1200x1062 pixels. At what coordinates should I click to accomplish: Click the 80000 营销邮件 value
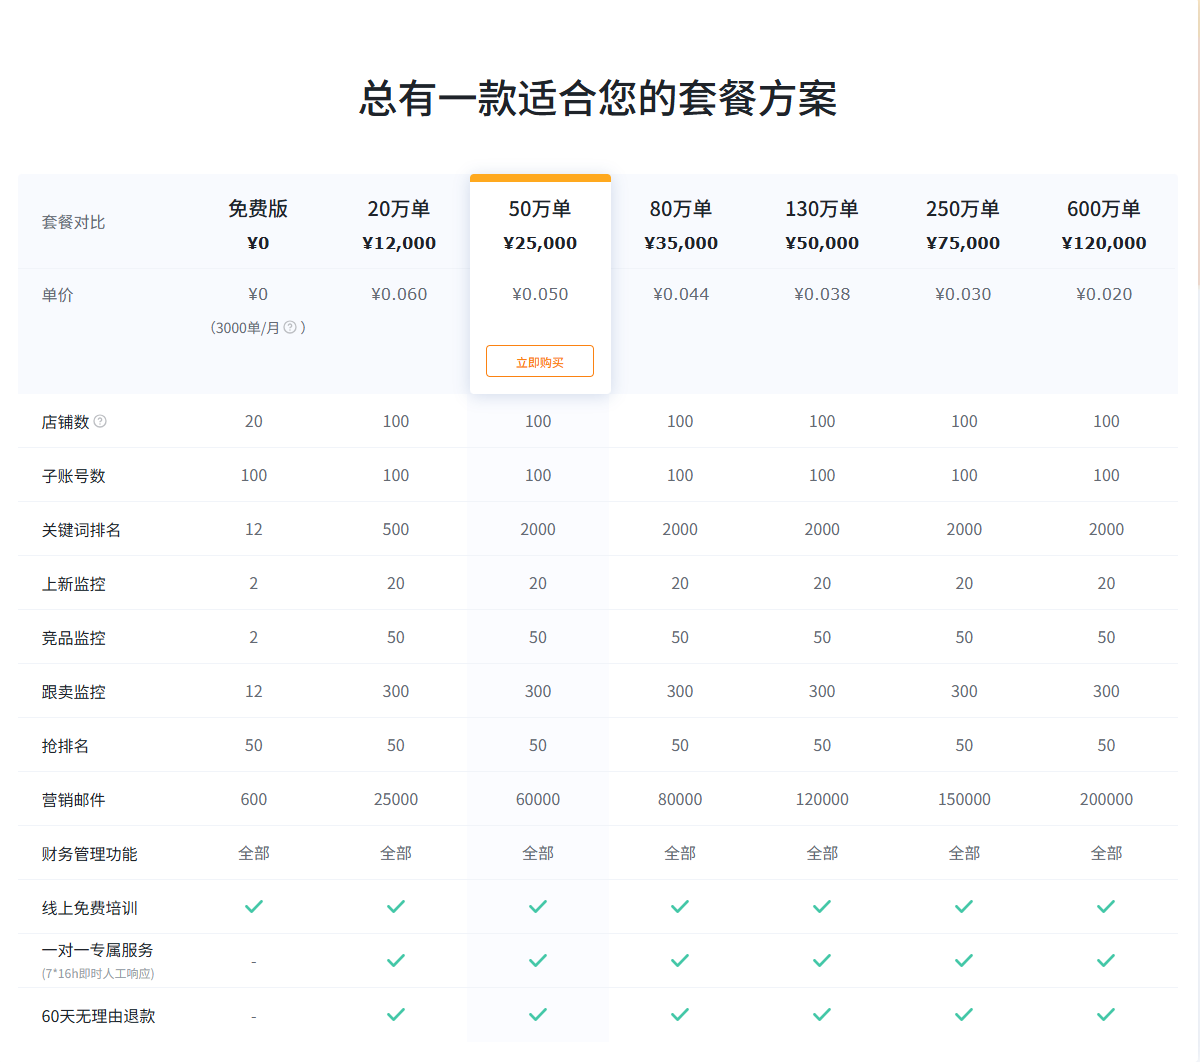click(680, 799)
